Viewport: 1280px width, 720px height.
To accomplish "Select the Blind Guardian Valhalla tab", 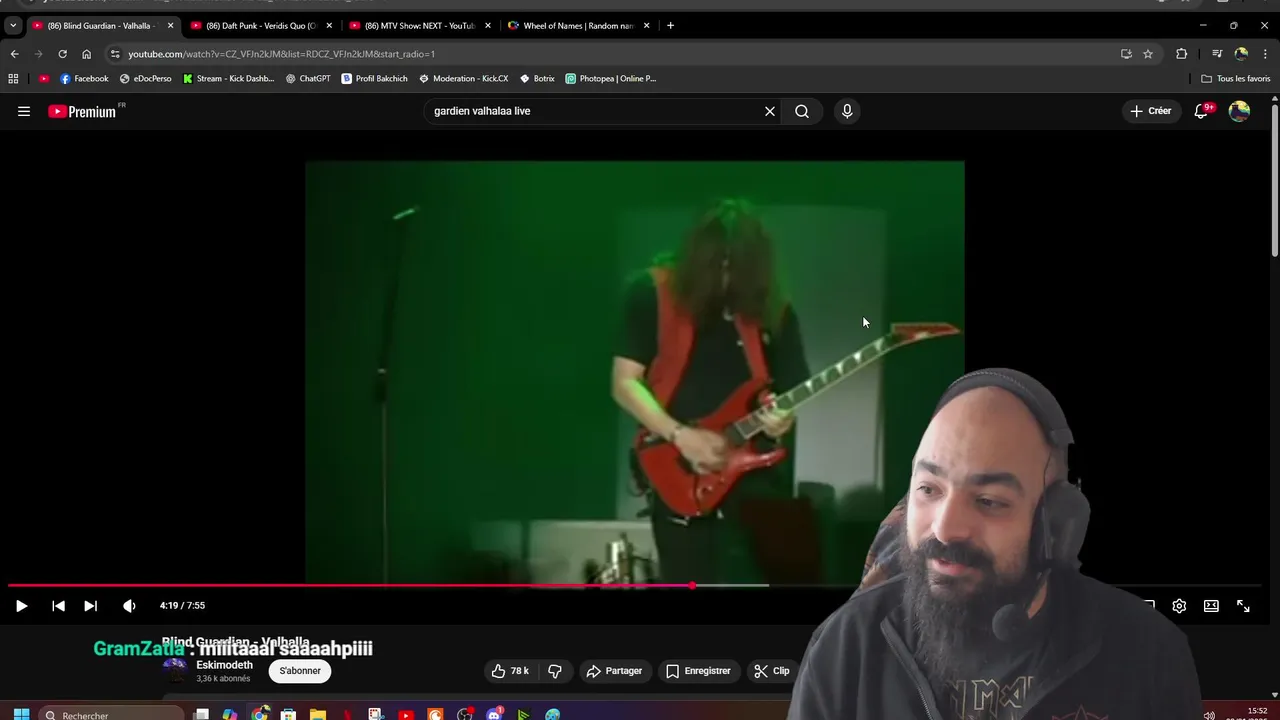I will click(101, 25).
